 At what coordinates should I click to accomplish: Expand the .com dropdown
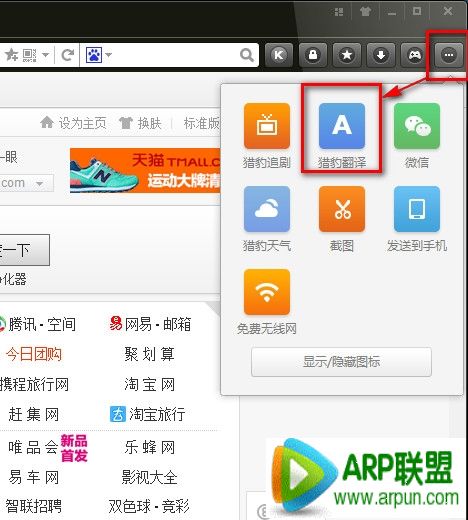39,183
